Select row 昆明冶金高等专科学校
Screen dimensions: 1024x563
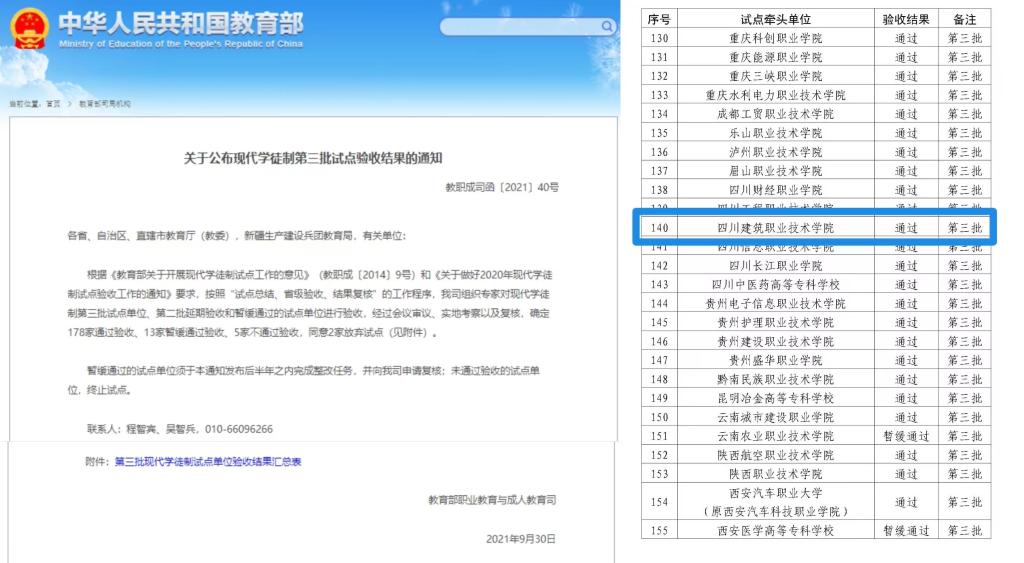(816, 398)
